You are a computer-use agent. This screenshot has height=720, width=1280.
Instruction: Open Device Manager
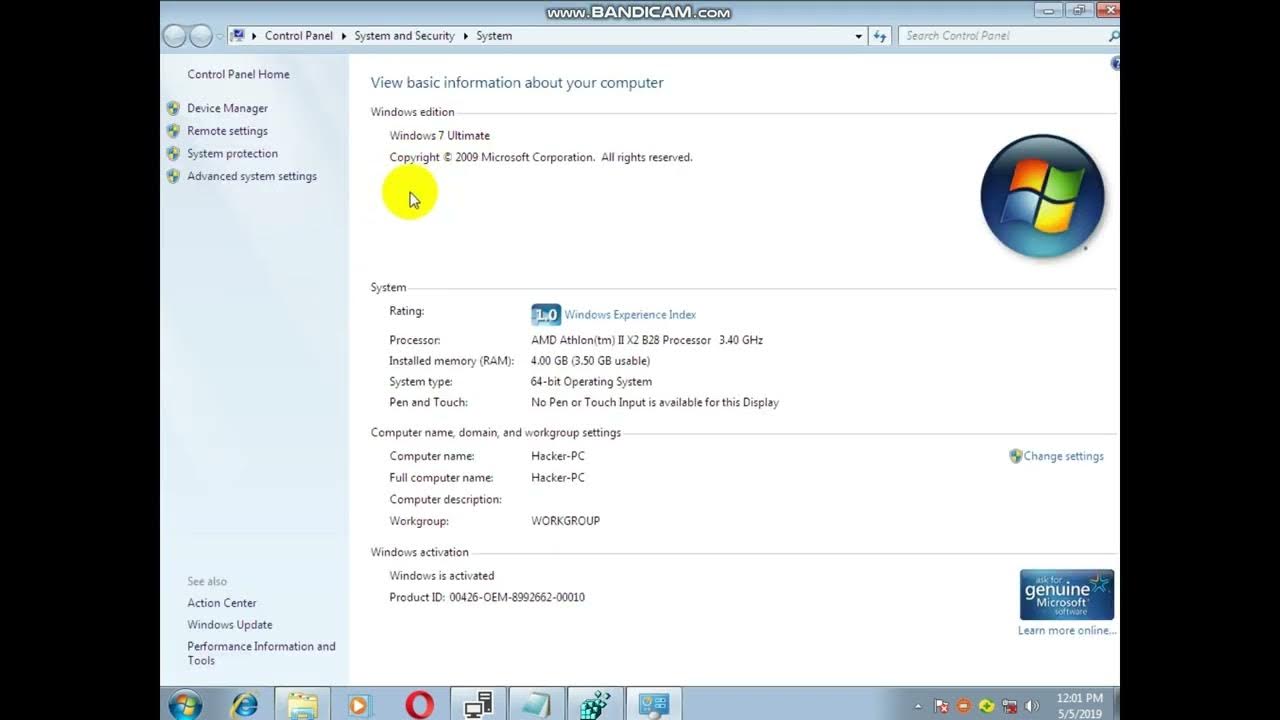(x=227, y=108)
